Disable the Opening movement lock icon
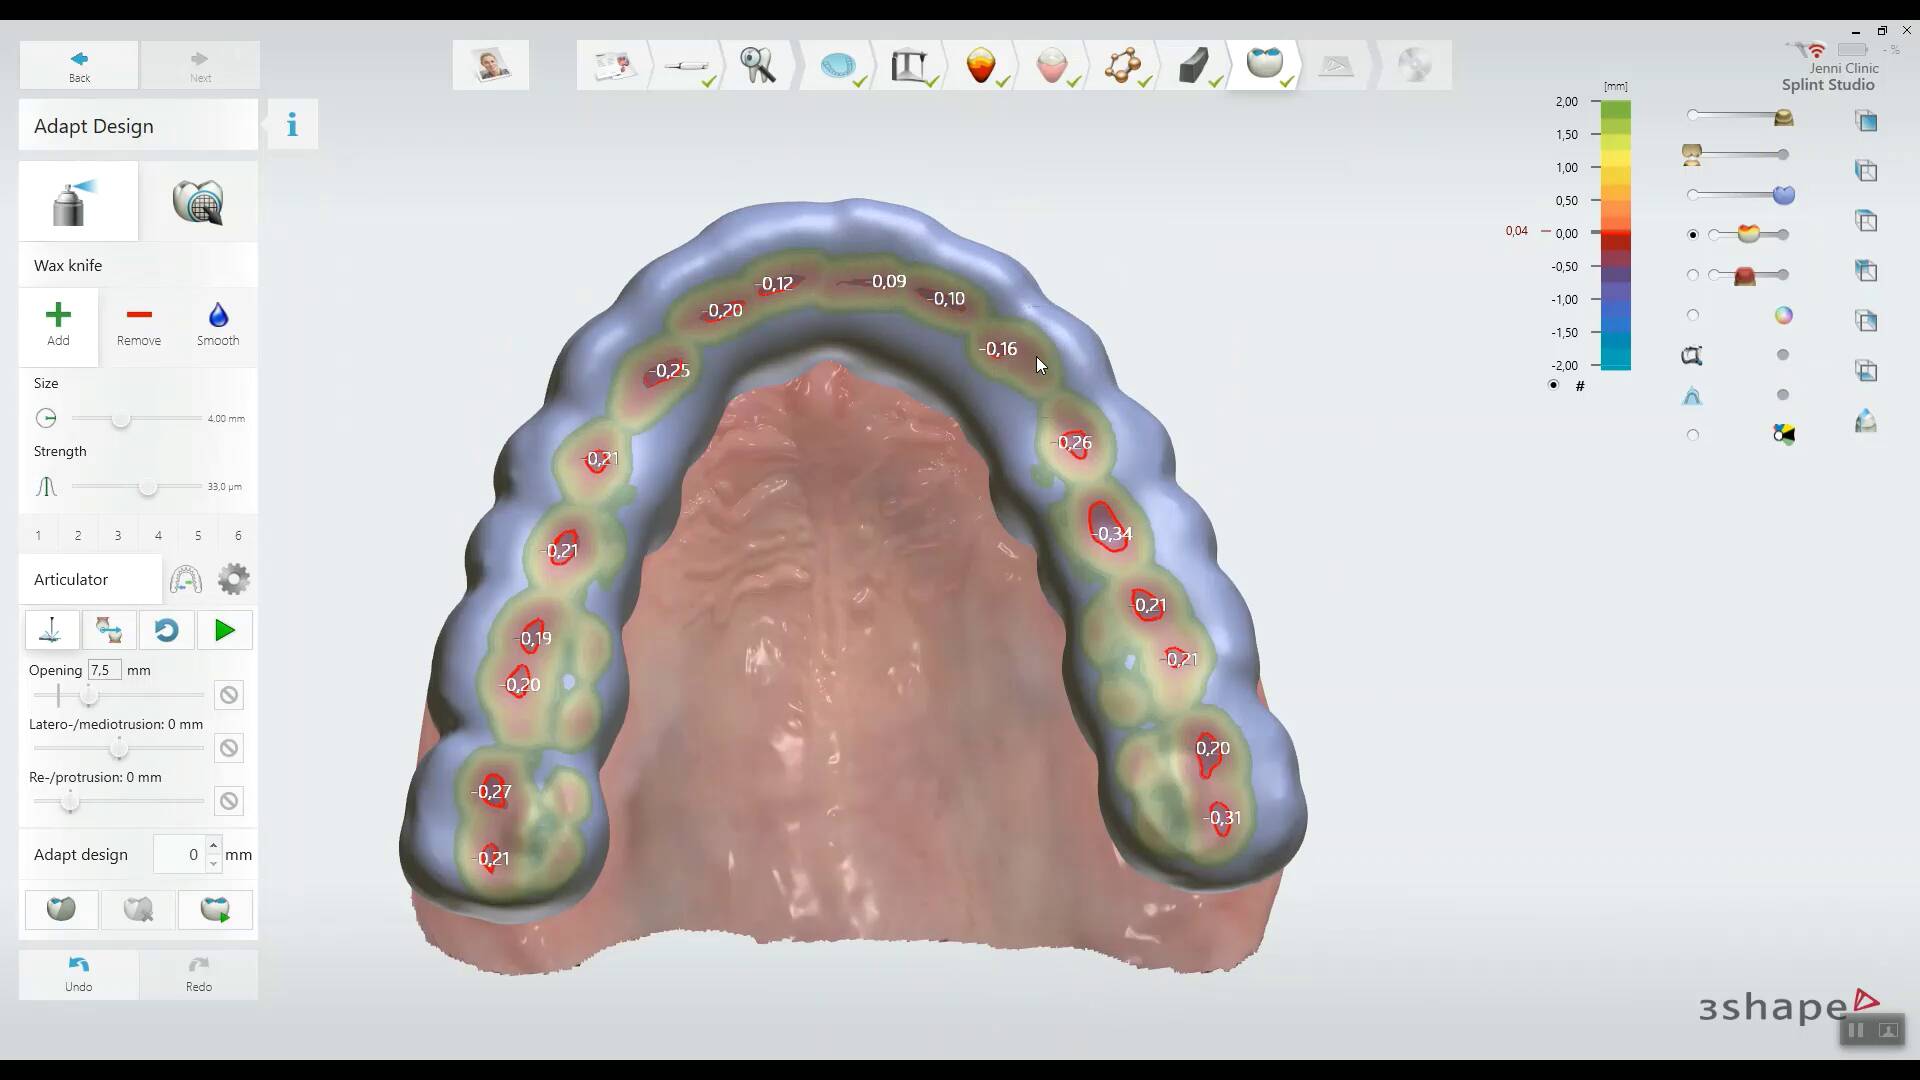The width and height of the screenshot is (1920, 1080). coord(229,696)
